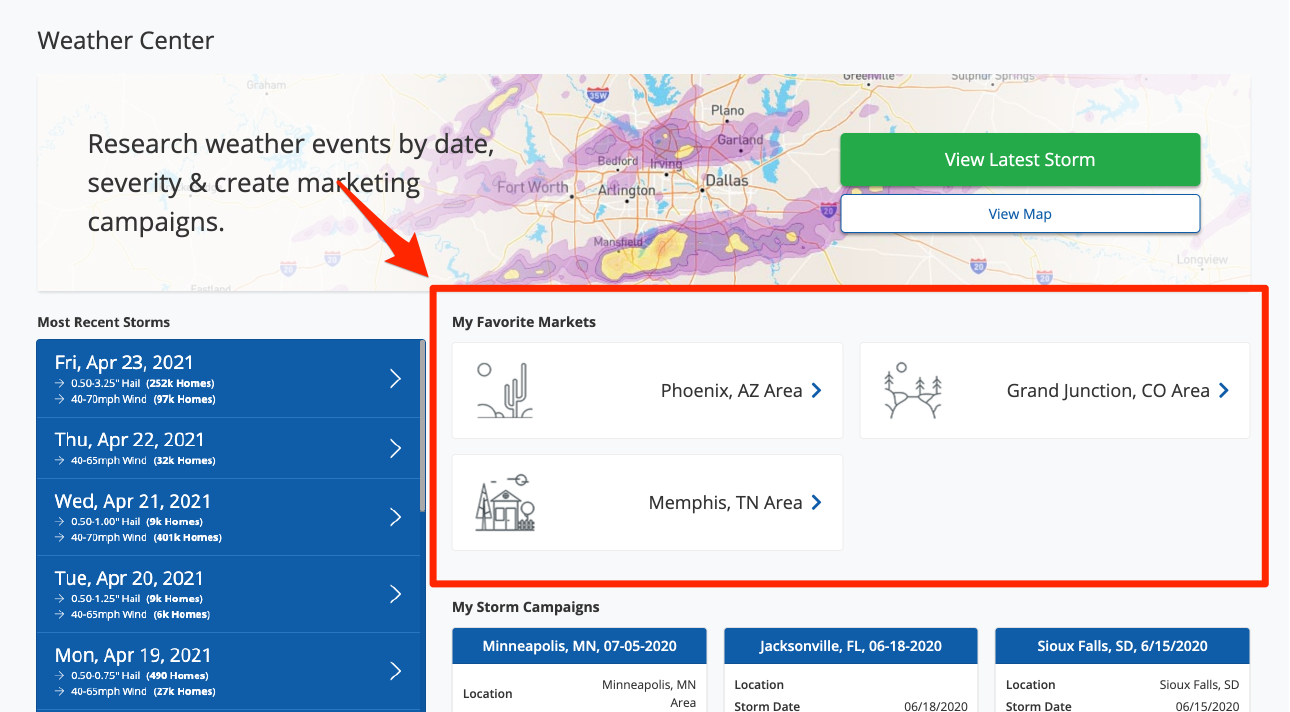Click chevron next to Phoenix, AZ Area
Screen dimensions: 1290x712
tap(817, 391)
